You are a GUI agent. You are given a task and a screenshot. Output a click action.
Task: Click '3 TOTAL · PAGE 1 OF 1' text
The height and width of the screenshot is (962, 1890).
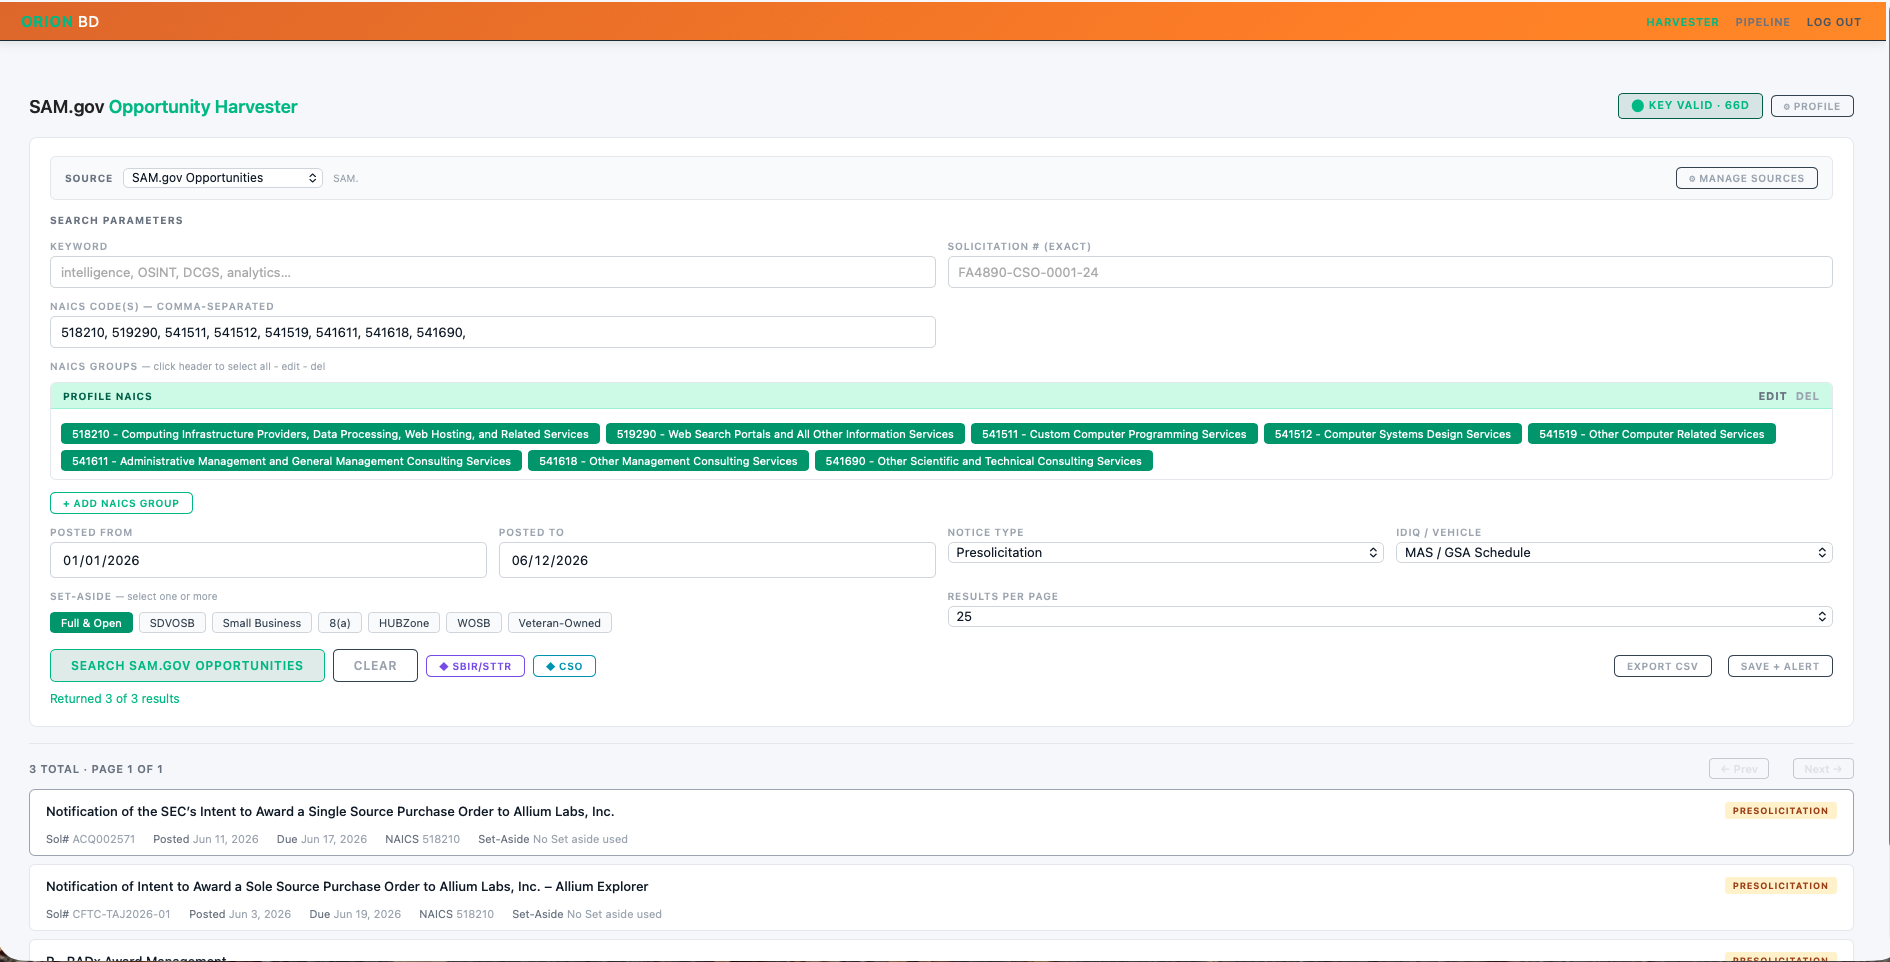96,769
